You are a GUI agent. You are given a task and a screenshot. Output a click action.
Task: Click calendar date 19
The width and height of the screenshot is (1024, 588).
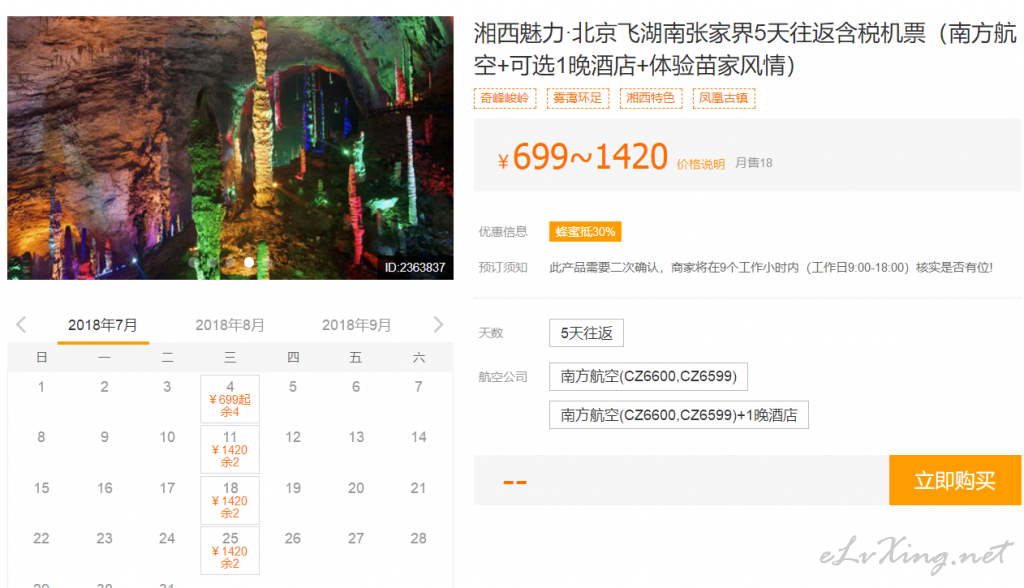coord(293,488)
